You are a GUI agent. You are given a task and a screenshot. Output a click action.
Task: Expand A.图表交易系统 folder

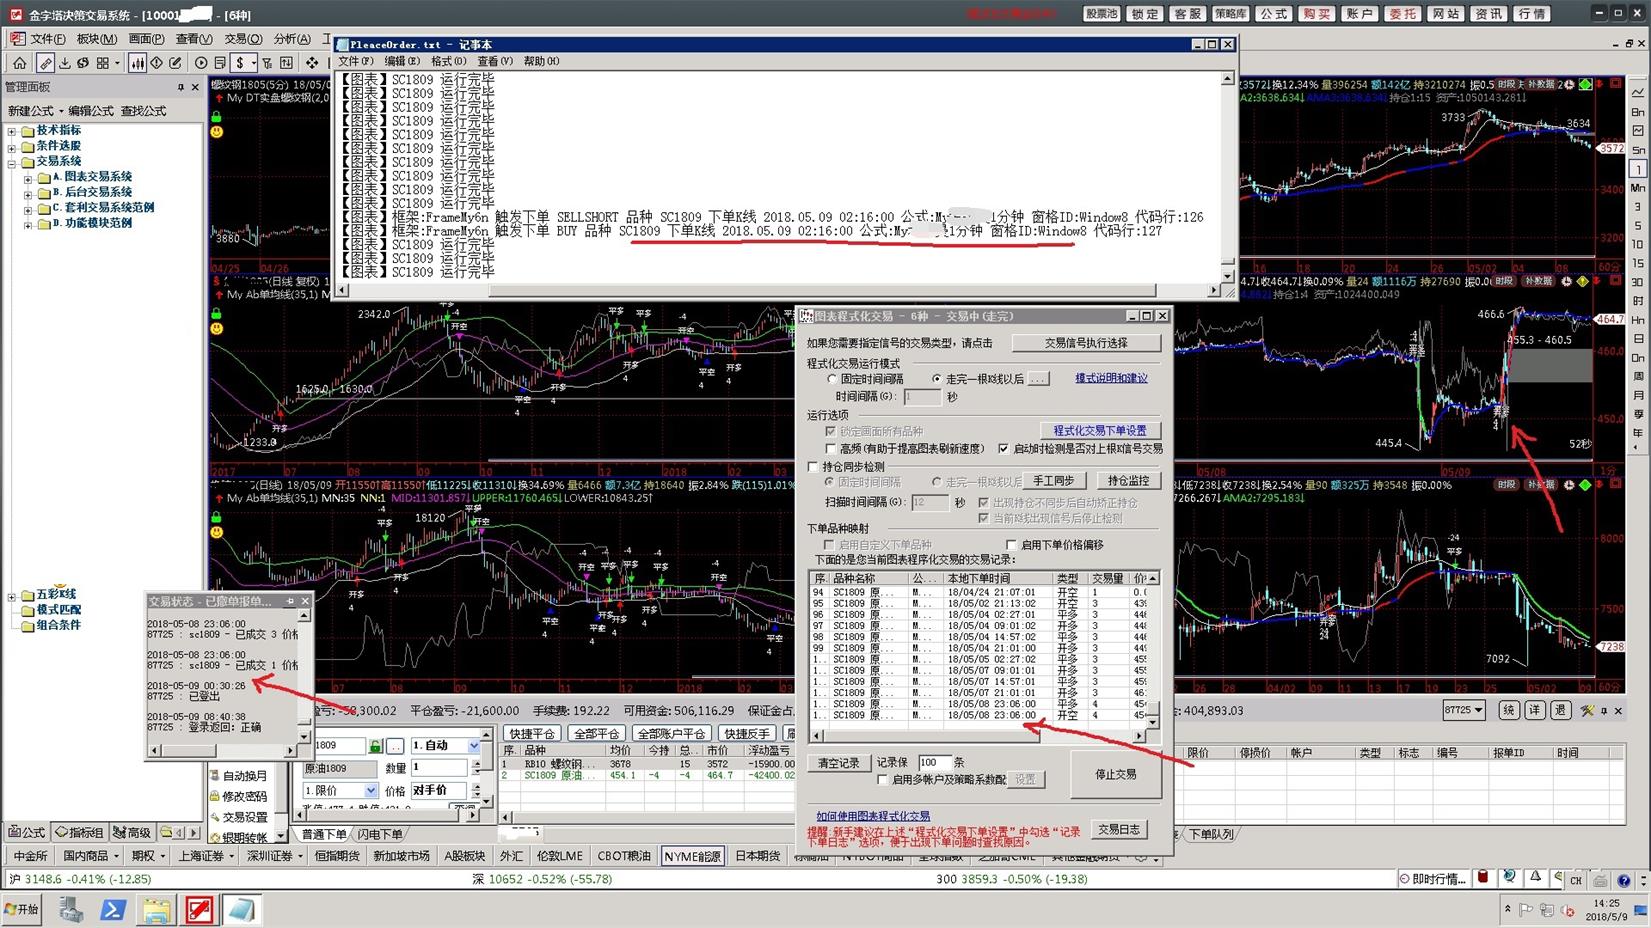click(28, 178)
